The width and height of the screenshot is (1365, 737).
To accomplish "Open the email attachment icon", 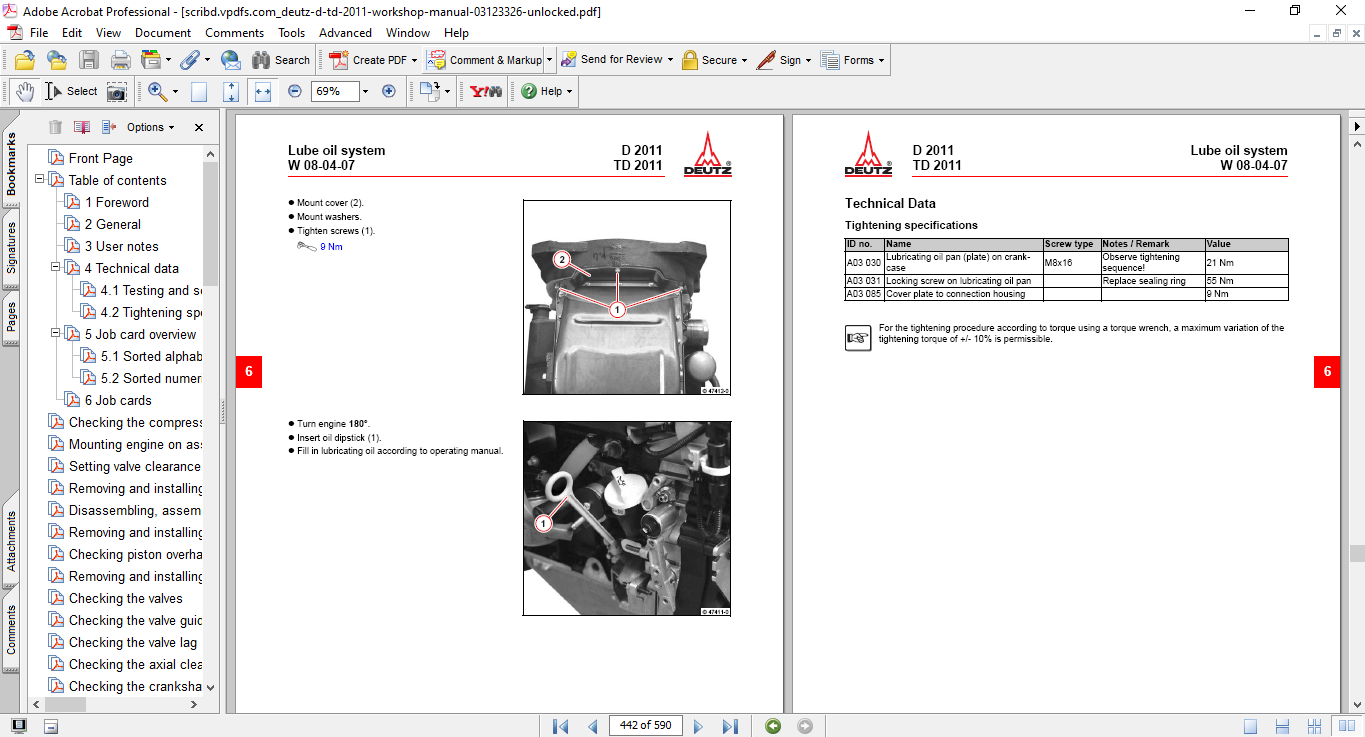I will coord(230,60).
